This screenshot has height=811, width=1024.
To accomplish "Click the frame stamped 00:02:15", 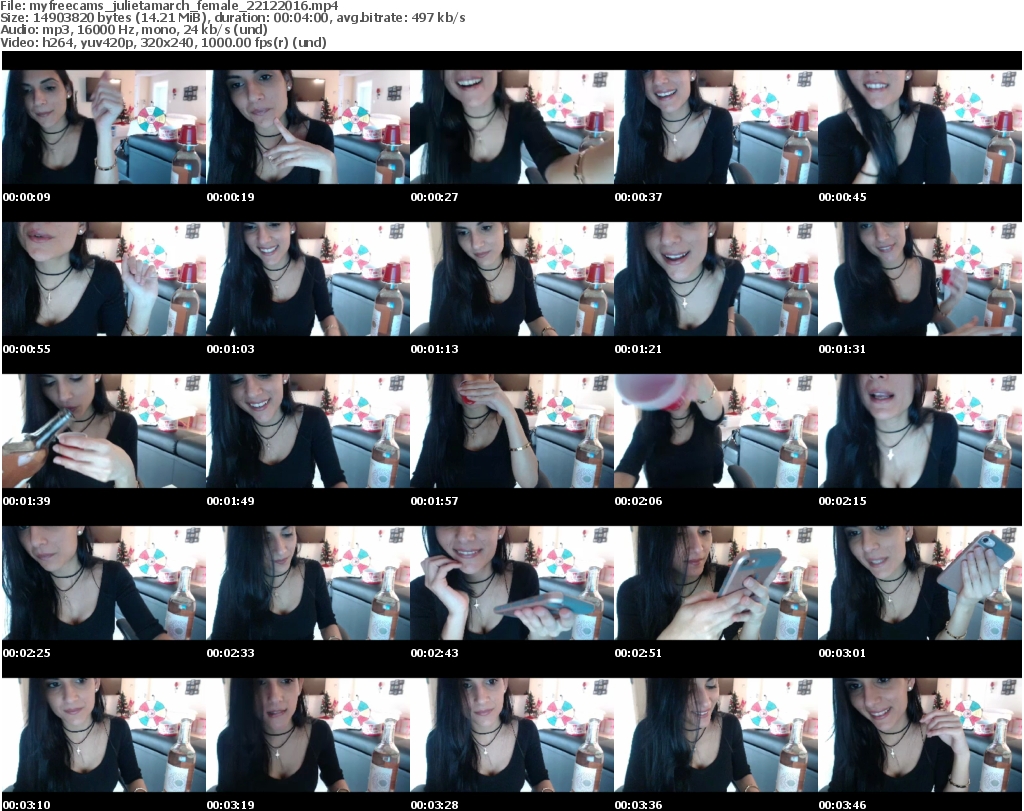I will point(920,431).
